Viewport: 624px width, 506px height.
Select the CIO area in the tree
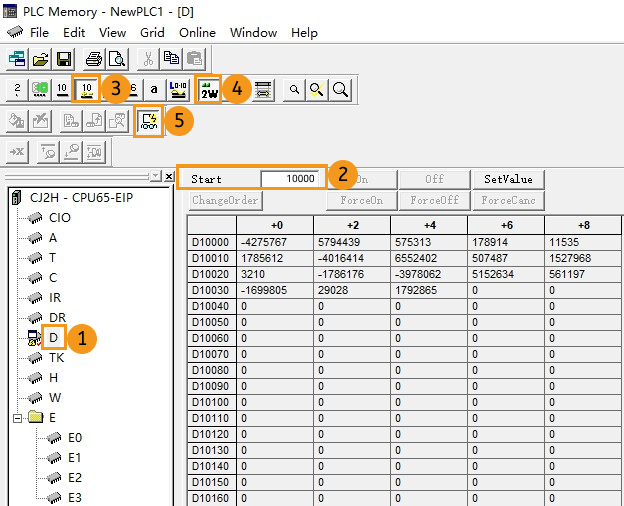[59, 217]
